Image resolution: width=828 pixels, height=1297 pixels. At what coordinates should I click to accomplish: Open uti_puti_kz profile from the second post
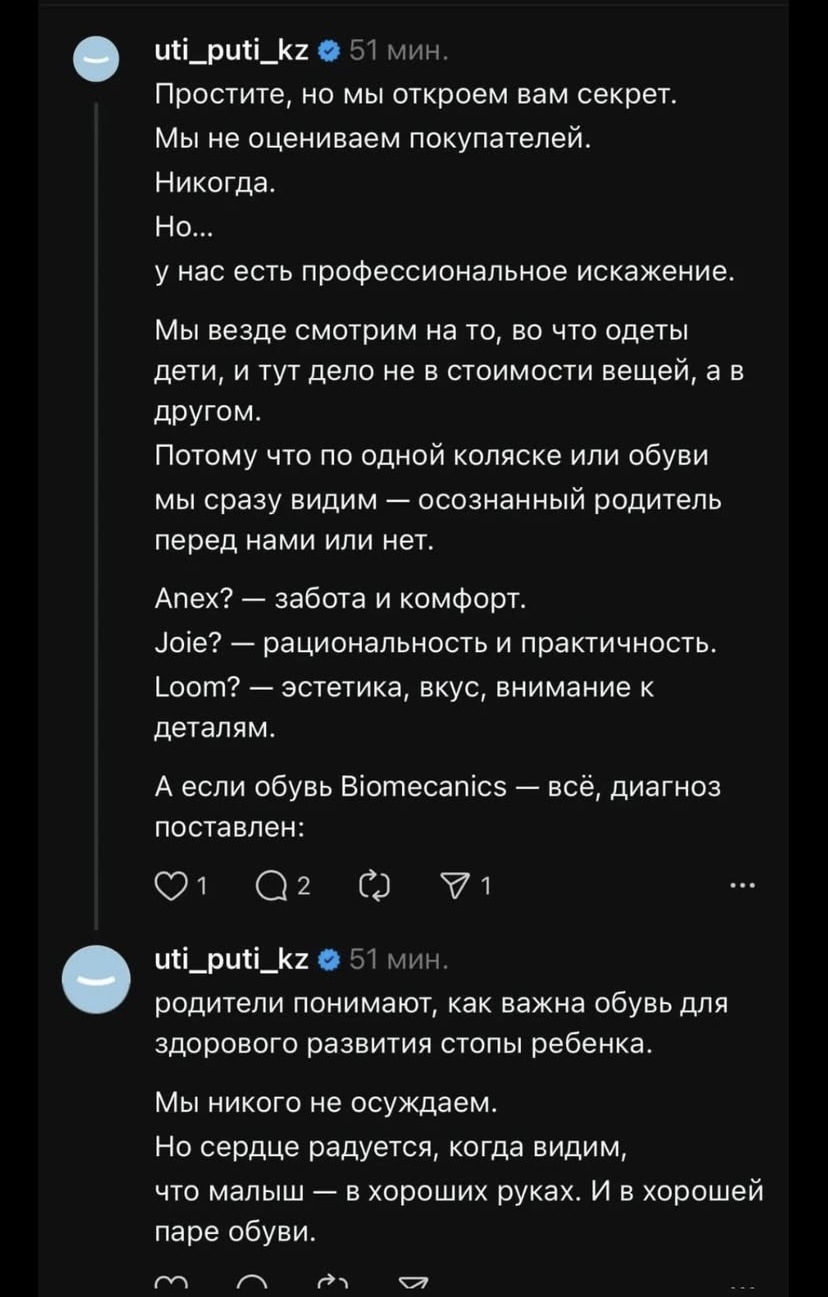(x=235, y=963)
